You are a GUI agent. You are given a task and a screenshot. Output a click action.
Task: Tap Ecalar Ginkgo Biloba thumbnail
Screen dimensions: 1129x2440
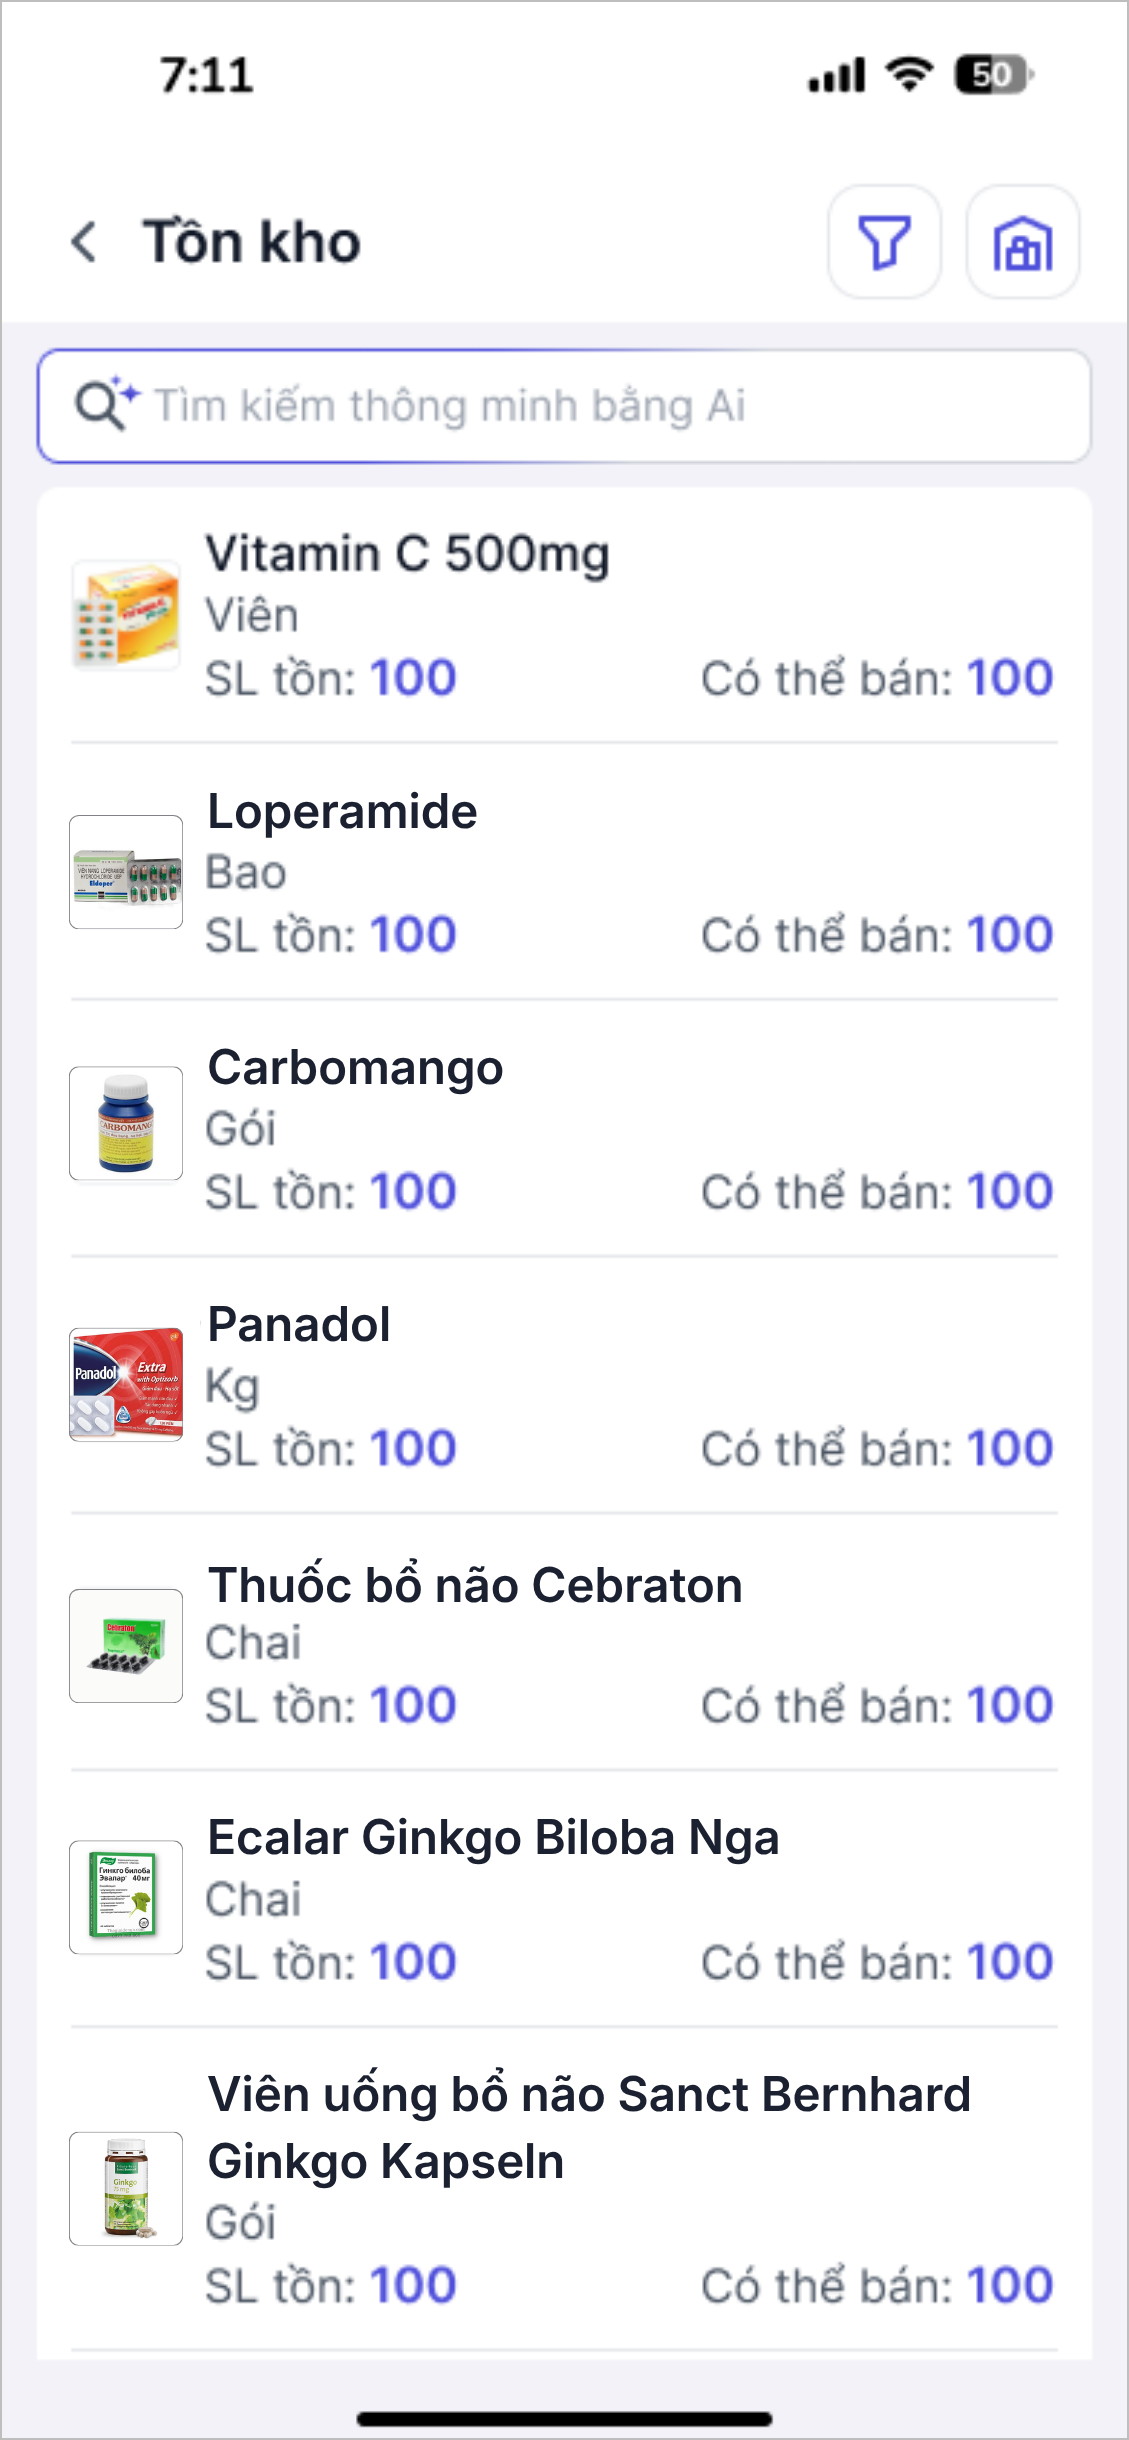pos(126,1897)
